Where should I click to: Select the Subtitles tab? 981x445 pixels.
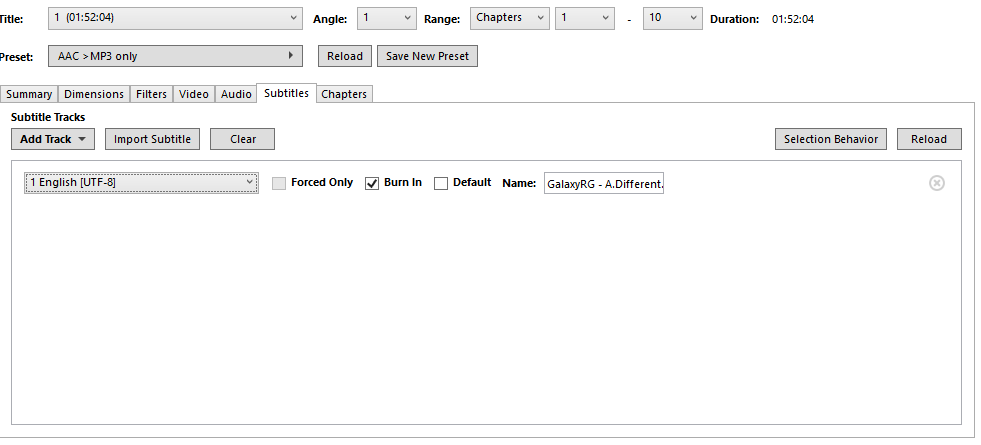(x=287, y=93)
